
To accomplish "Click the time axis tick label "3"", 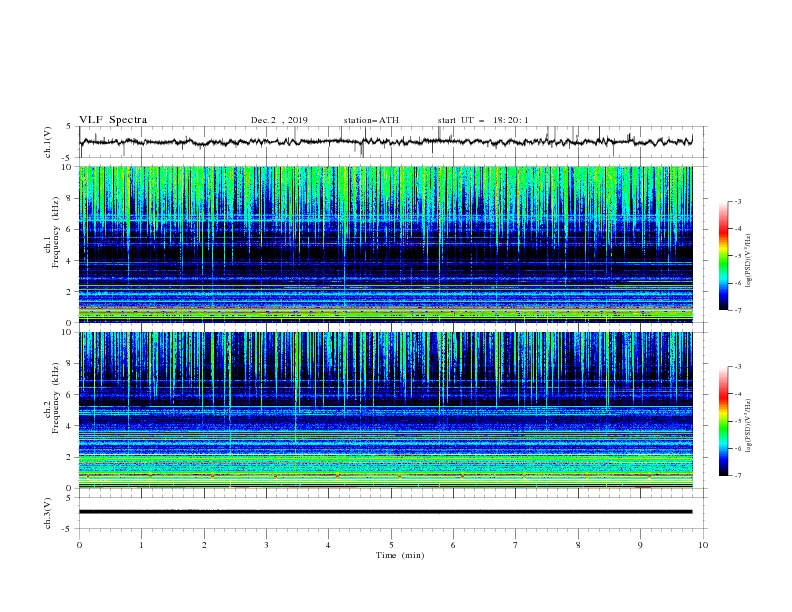I will (x=266, y=545).
